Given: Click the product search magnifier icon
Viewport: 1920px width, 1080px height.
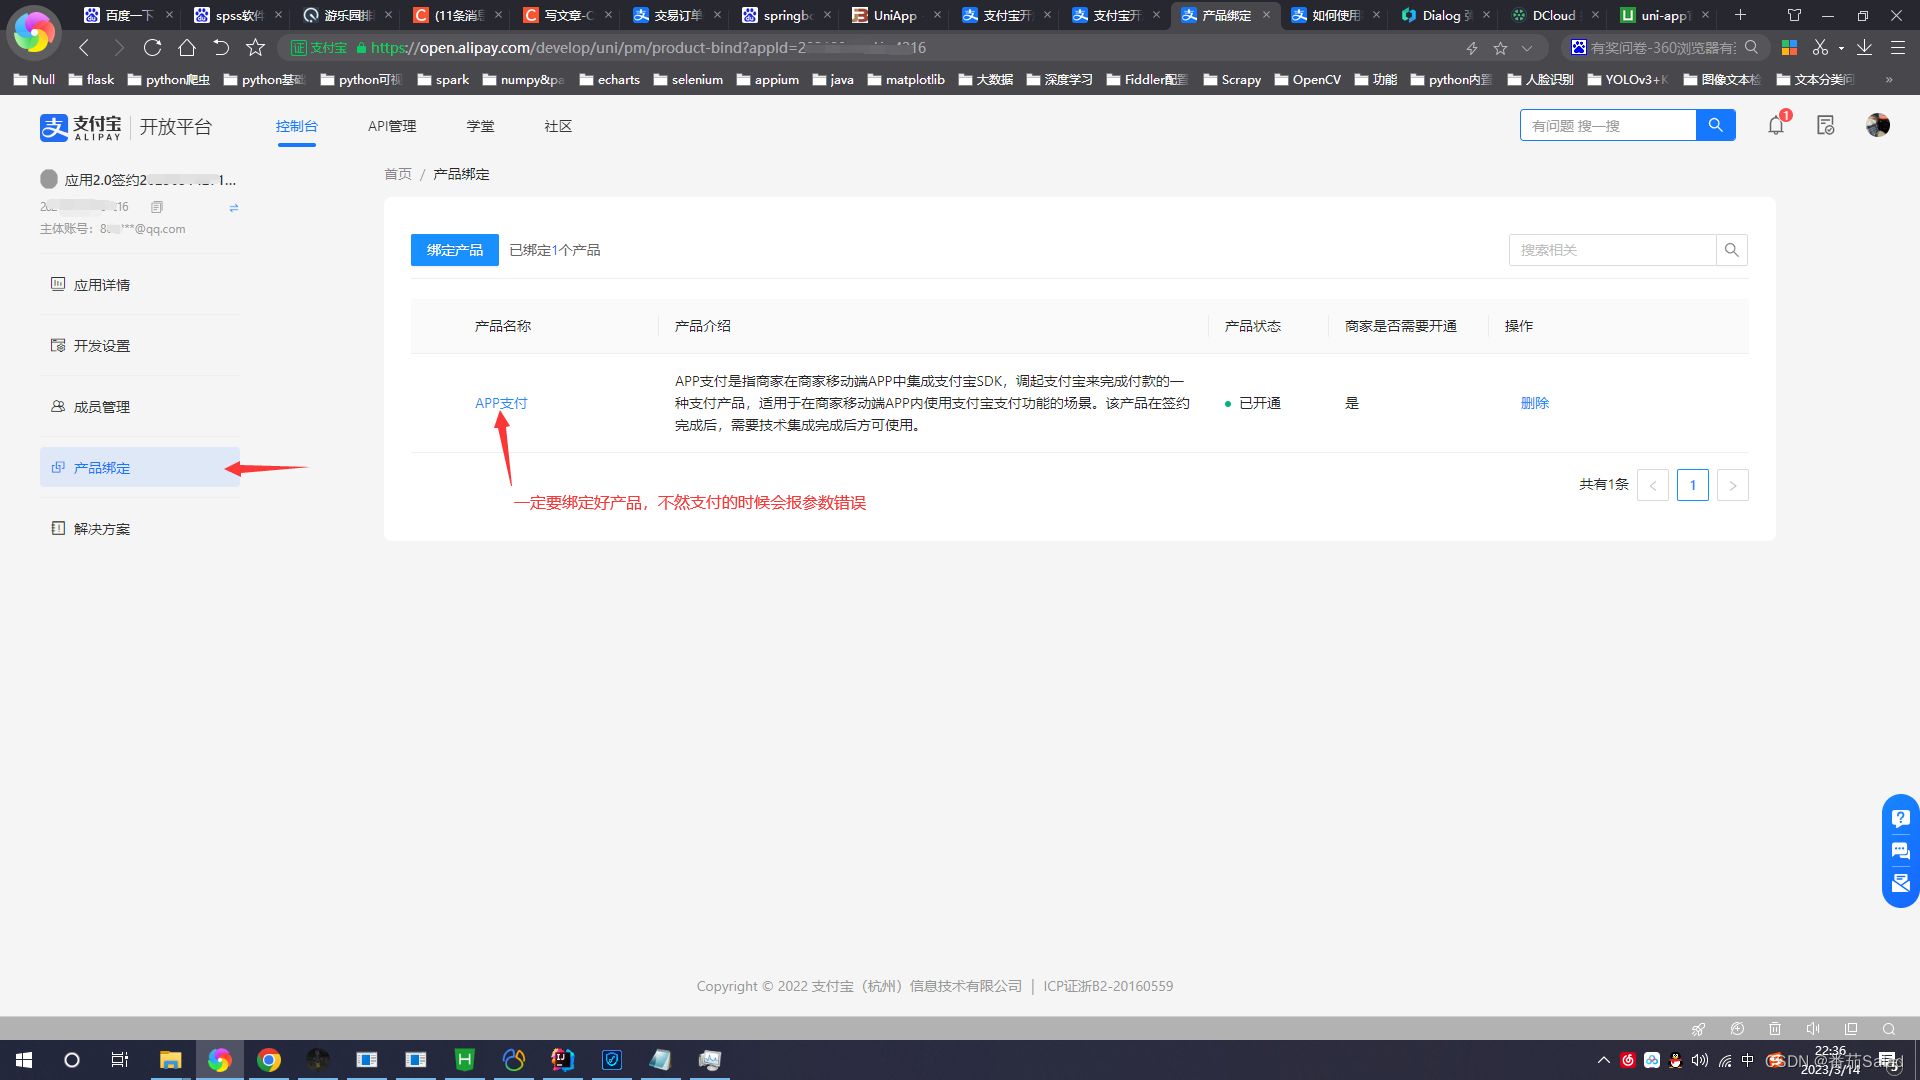Looking at the screenshot, I should pos(1732,250).
